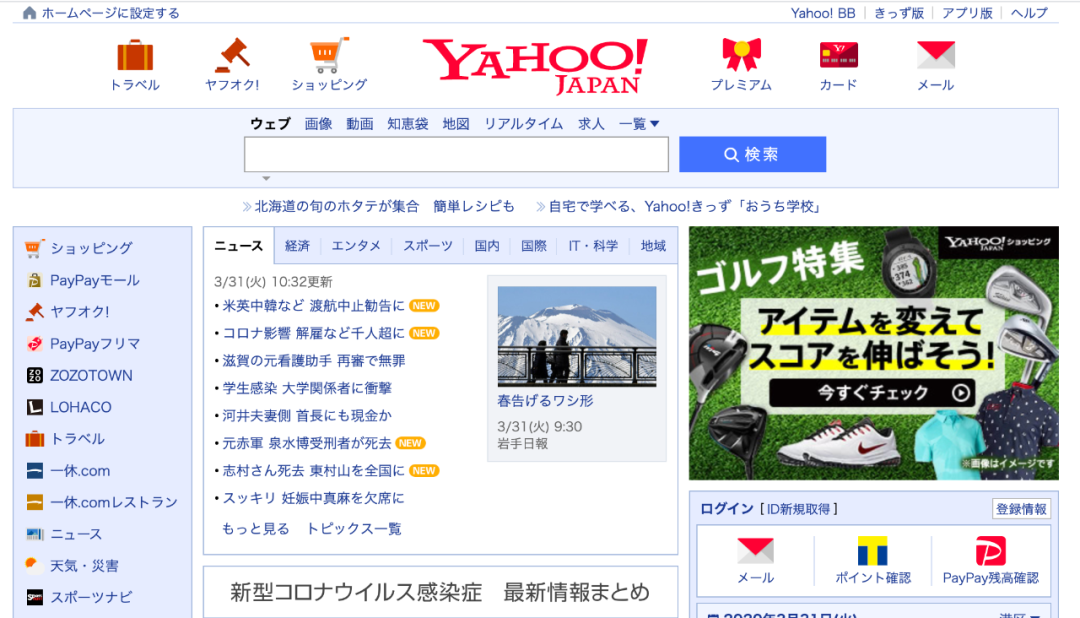Switch to the 経済 news tab

pyautogui.click(x=297, y=245)
